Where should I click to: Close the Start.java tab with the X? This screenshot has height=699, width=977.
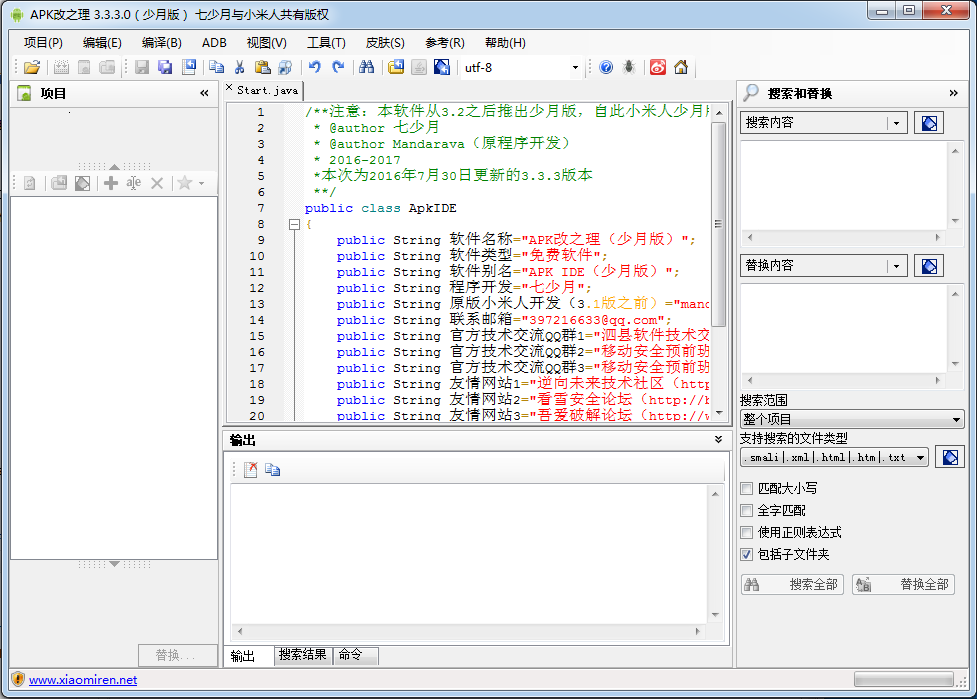pyautogui.click(x=229, y=88)
